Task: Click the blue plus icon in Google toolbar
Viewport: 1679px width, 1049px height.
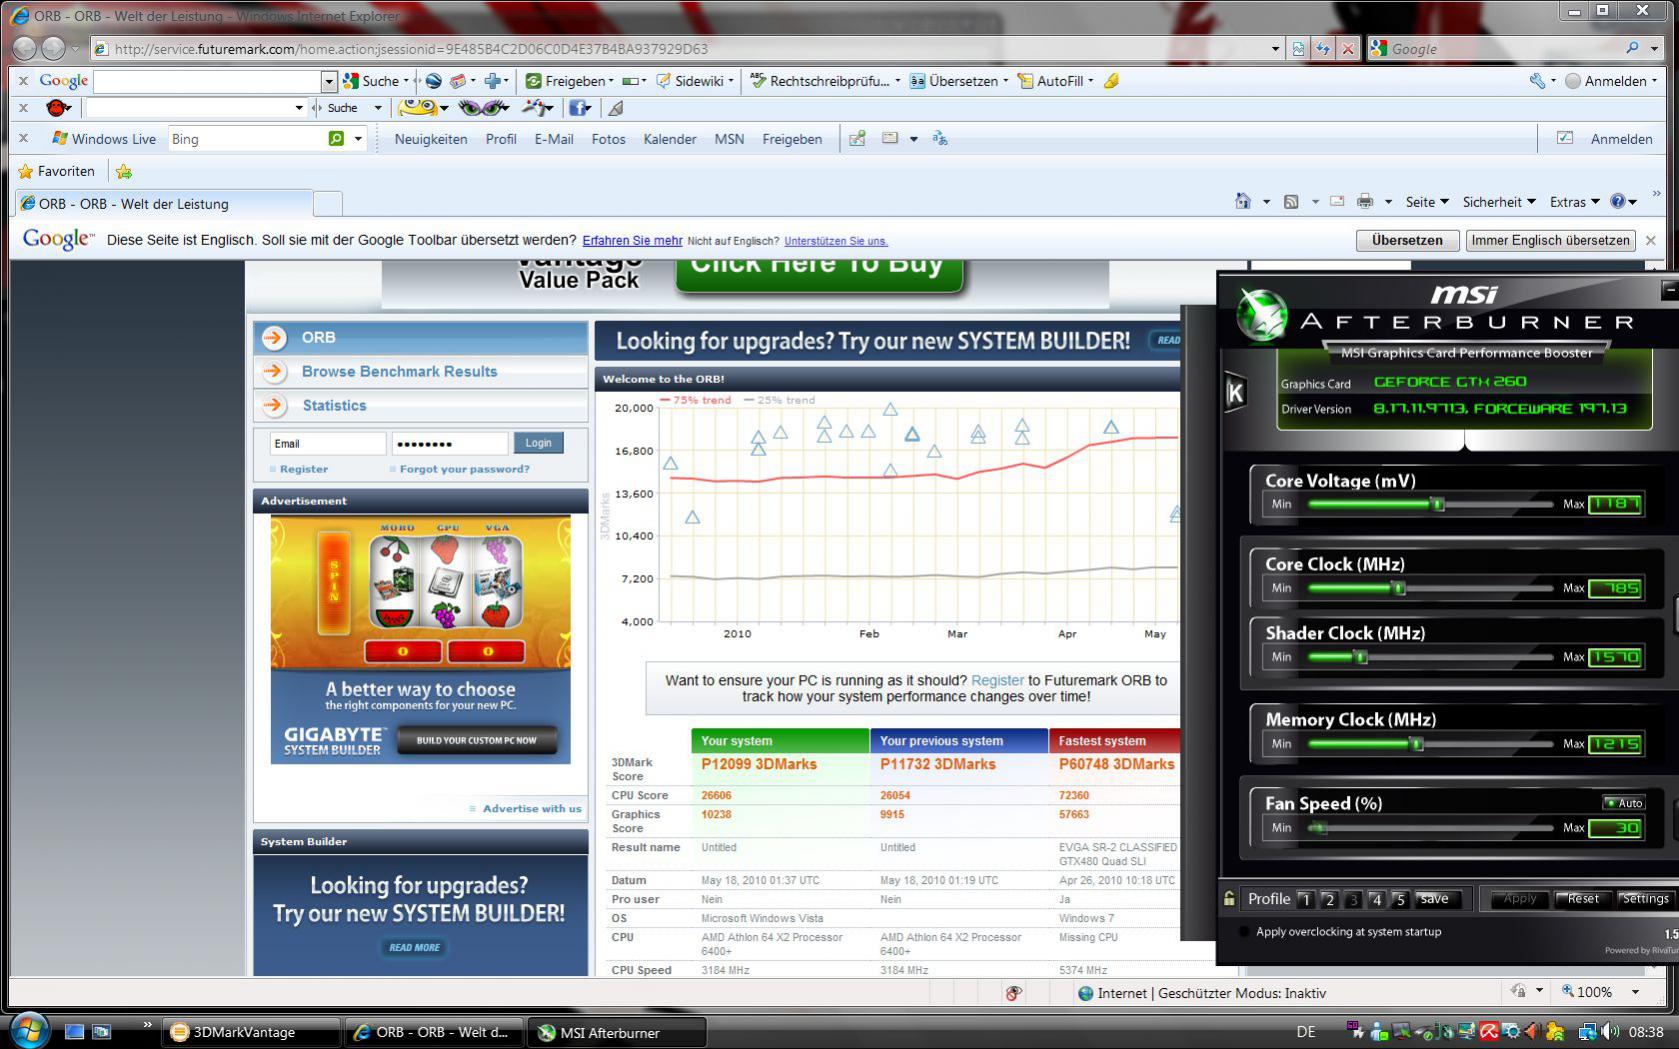Action: coord(492,81)
